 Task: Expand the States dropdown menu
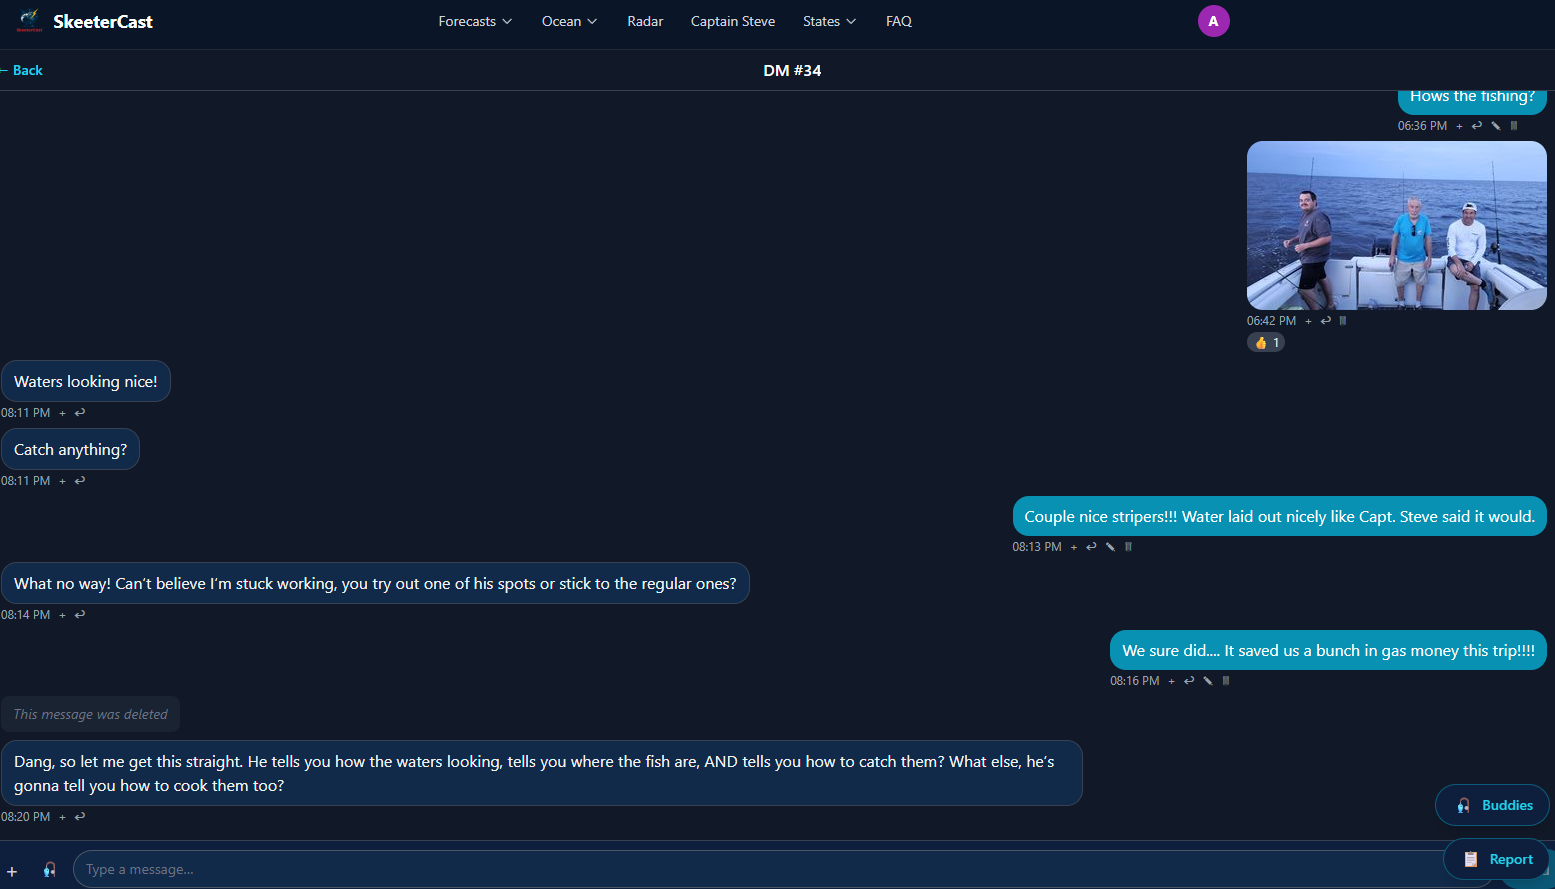coord(829,21)
